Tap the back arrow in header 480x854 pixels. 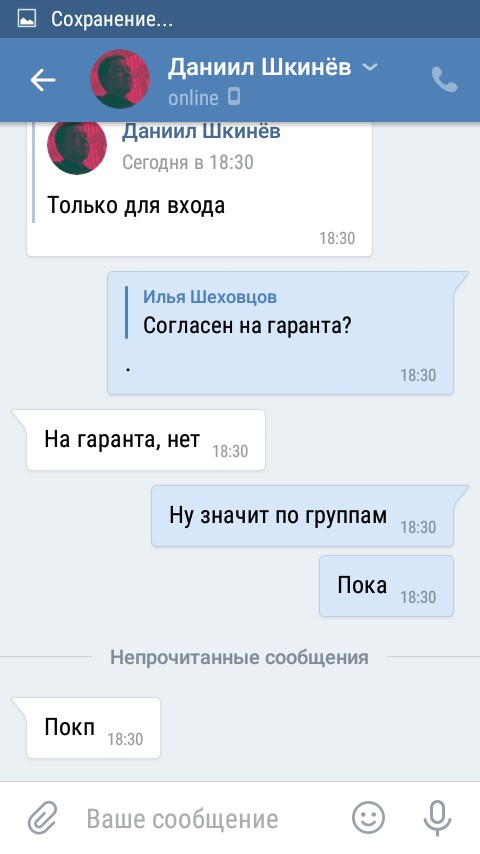pos(43,81)
